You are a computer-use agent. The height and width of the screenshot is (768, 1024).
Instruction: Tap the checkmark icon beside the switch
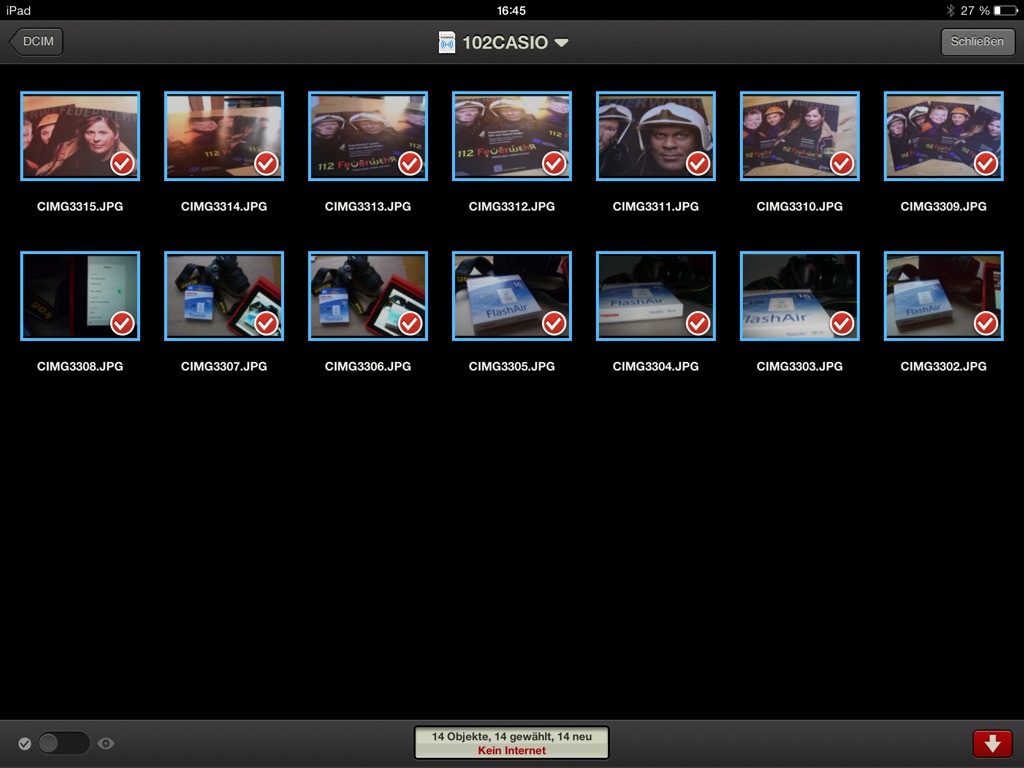coord(25,743)
